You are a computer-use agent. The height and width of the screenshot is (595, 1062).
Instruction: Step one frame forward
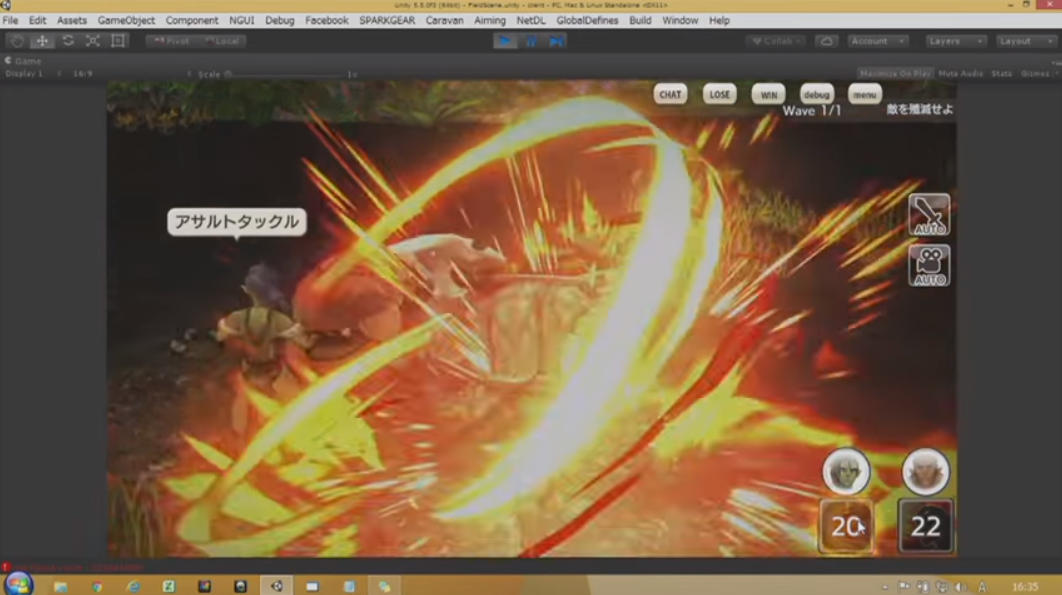coord(556,41)
